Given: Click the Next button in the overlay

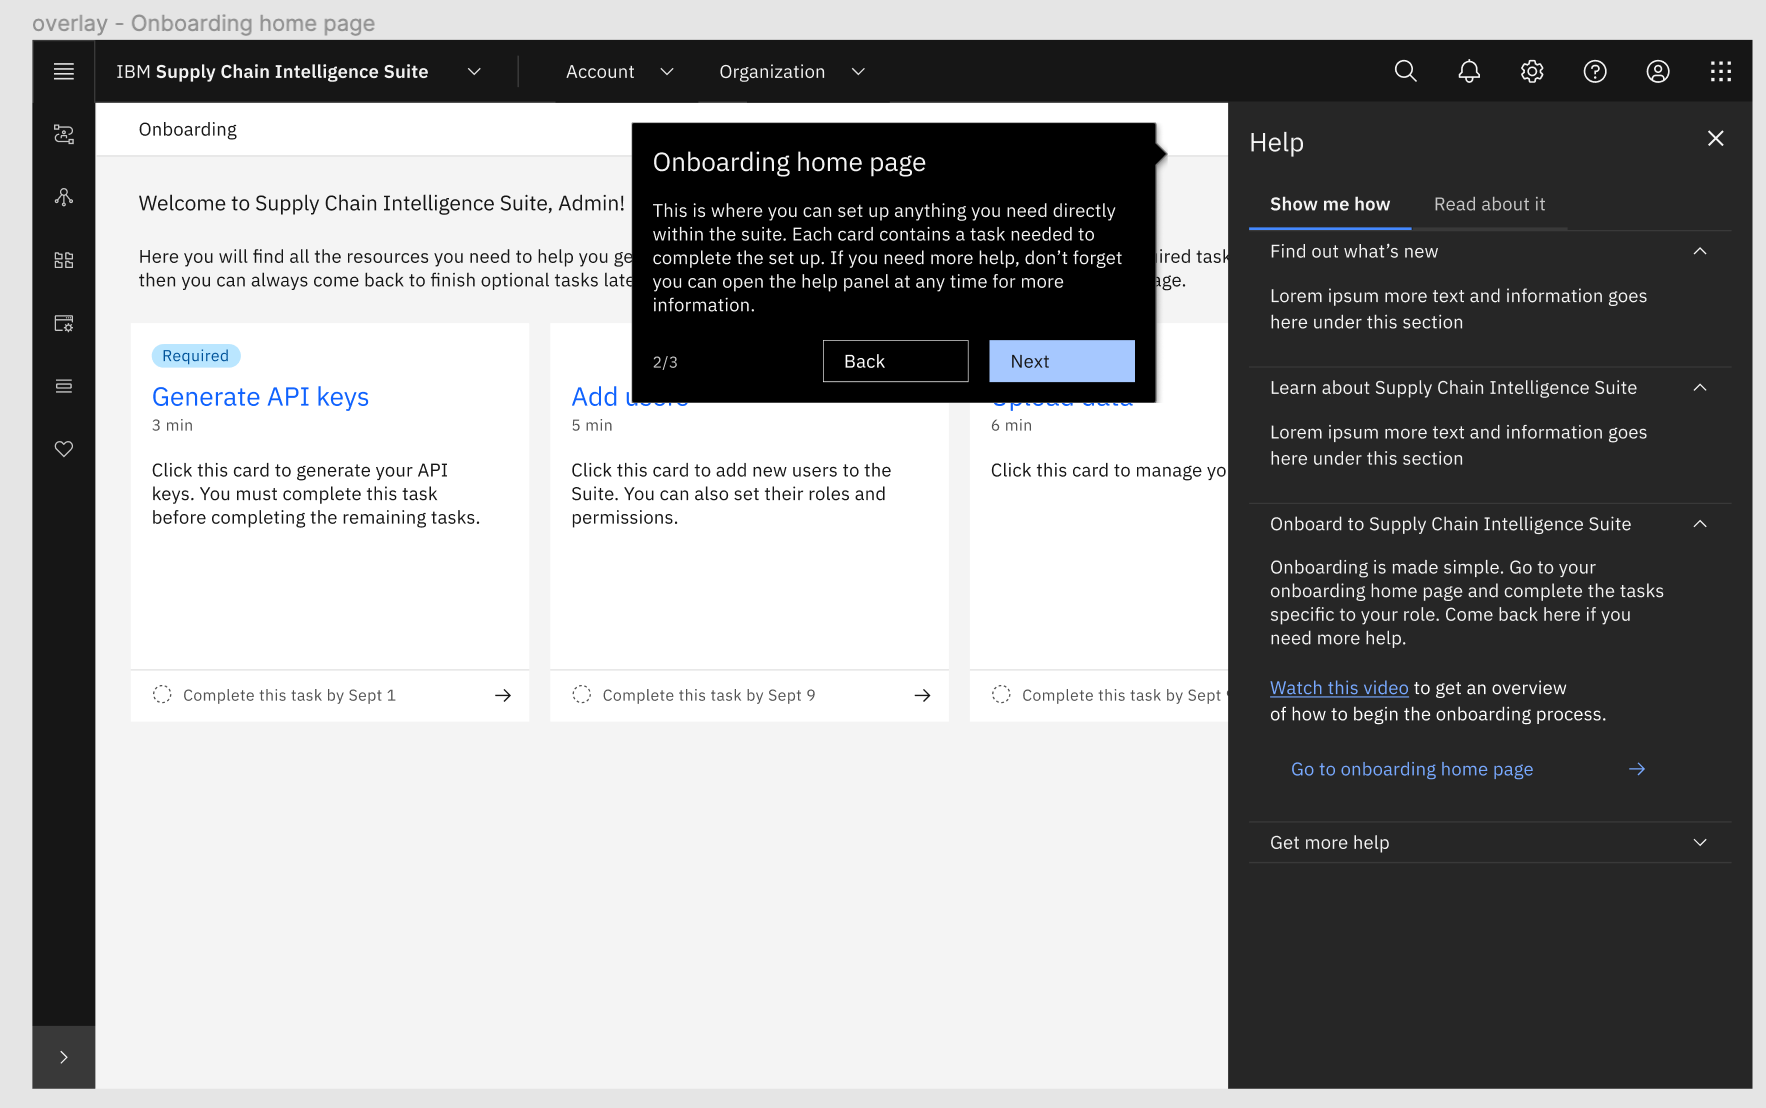Looking at the screenshot, I should point(1062,361).
